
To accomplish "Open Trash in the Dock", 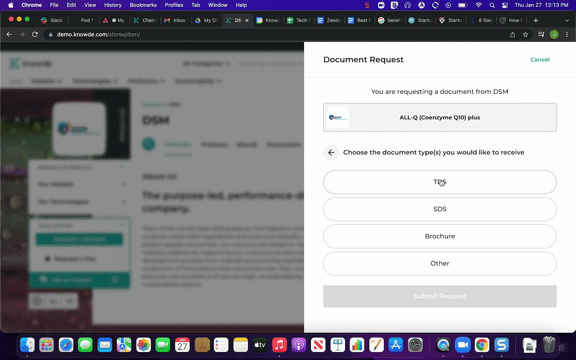I will pos(549,345).
